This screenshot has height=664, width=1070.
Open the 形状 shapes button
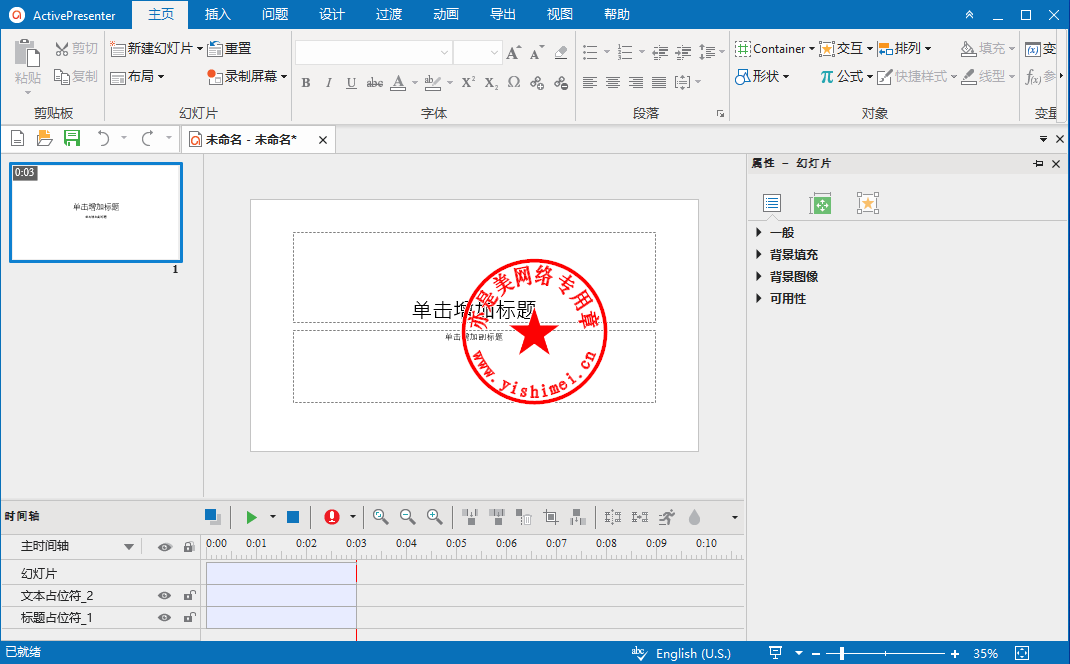pyautogui.click(x=762, y=76)
